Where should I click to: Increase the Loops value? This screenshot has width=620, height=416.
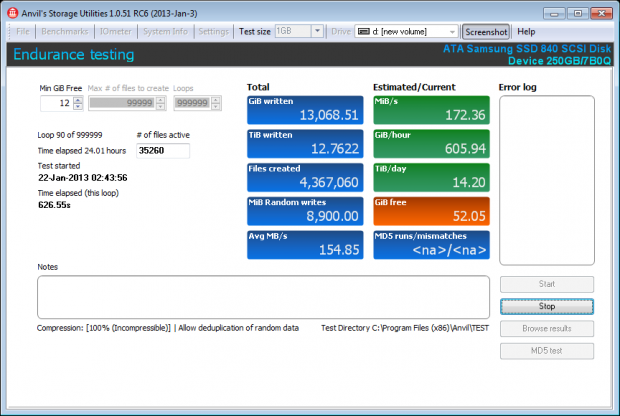216,100
